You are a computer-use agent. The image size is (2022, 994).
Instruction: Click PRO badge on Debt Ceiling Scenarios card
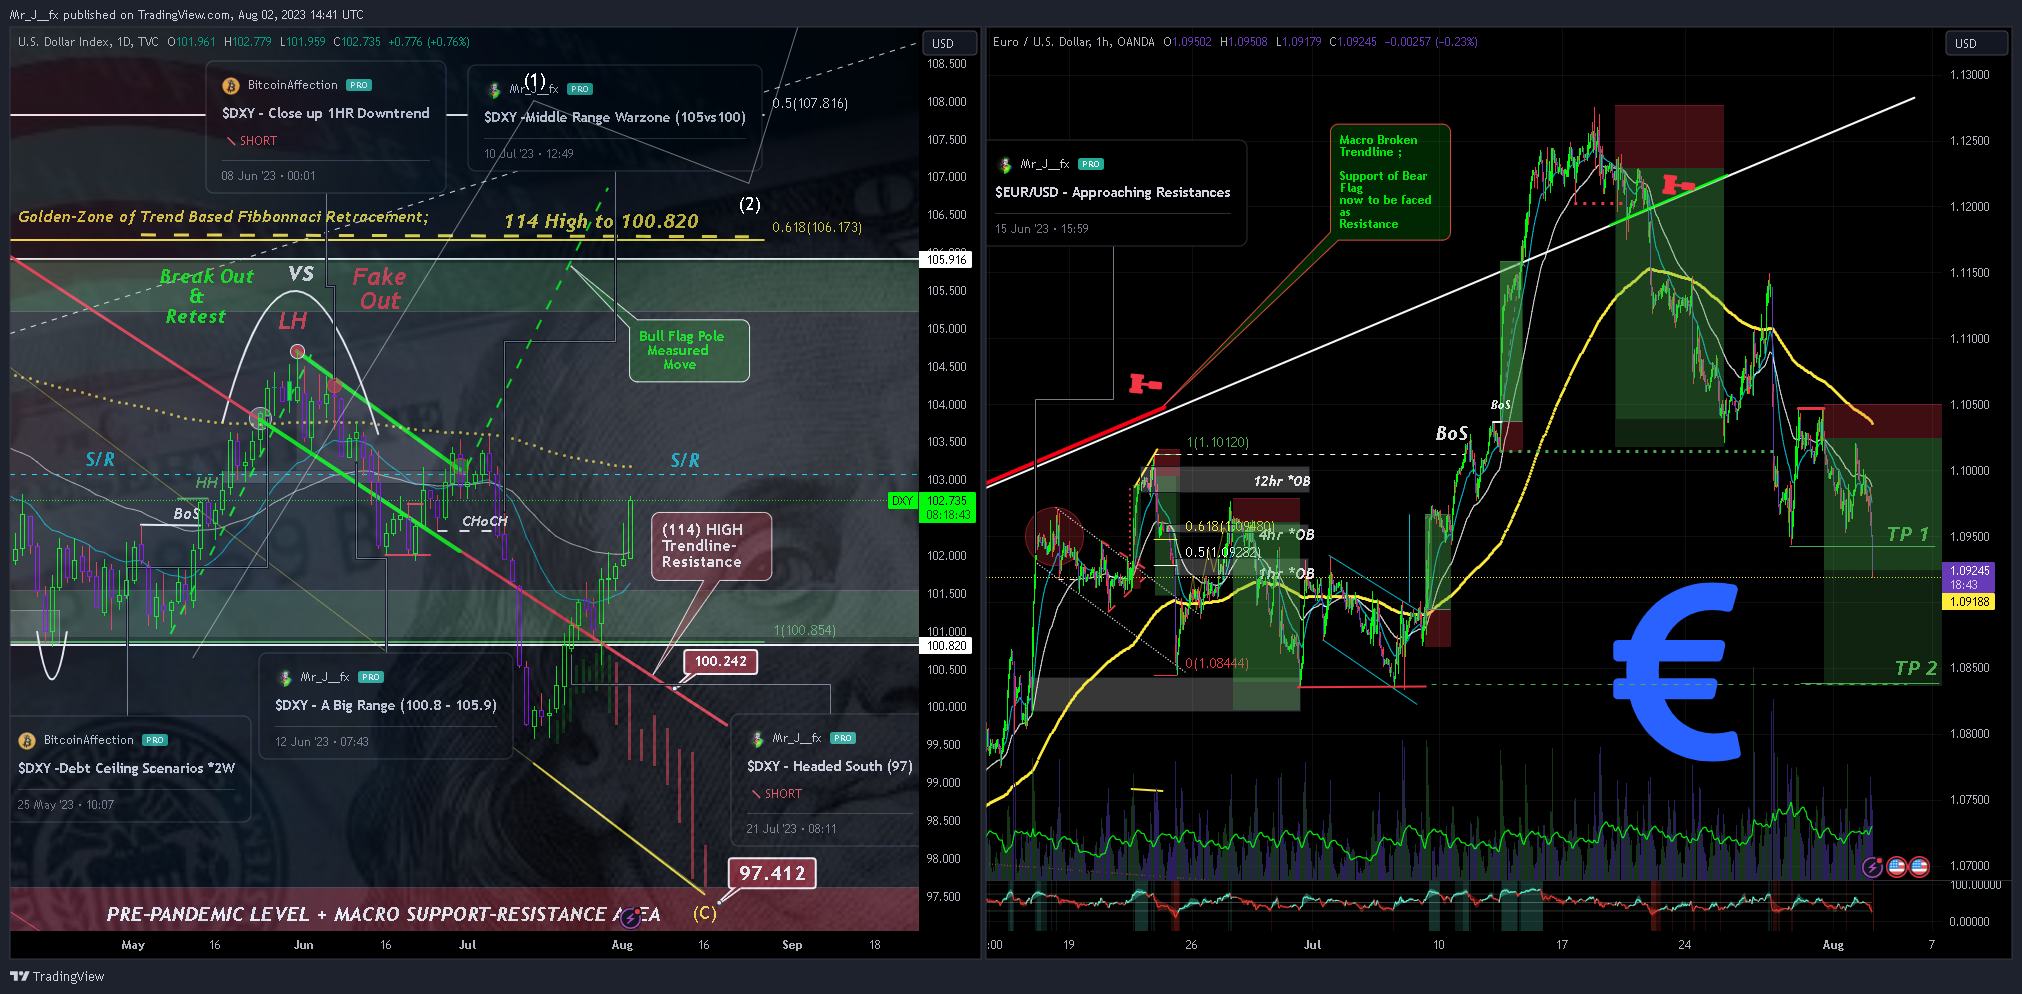tap(155, 740)
